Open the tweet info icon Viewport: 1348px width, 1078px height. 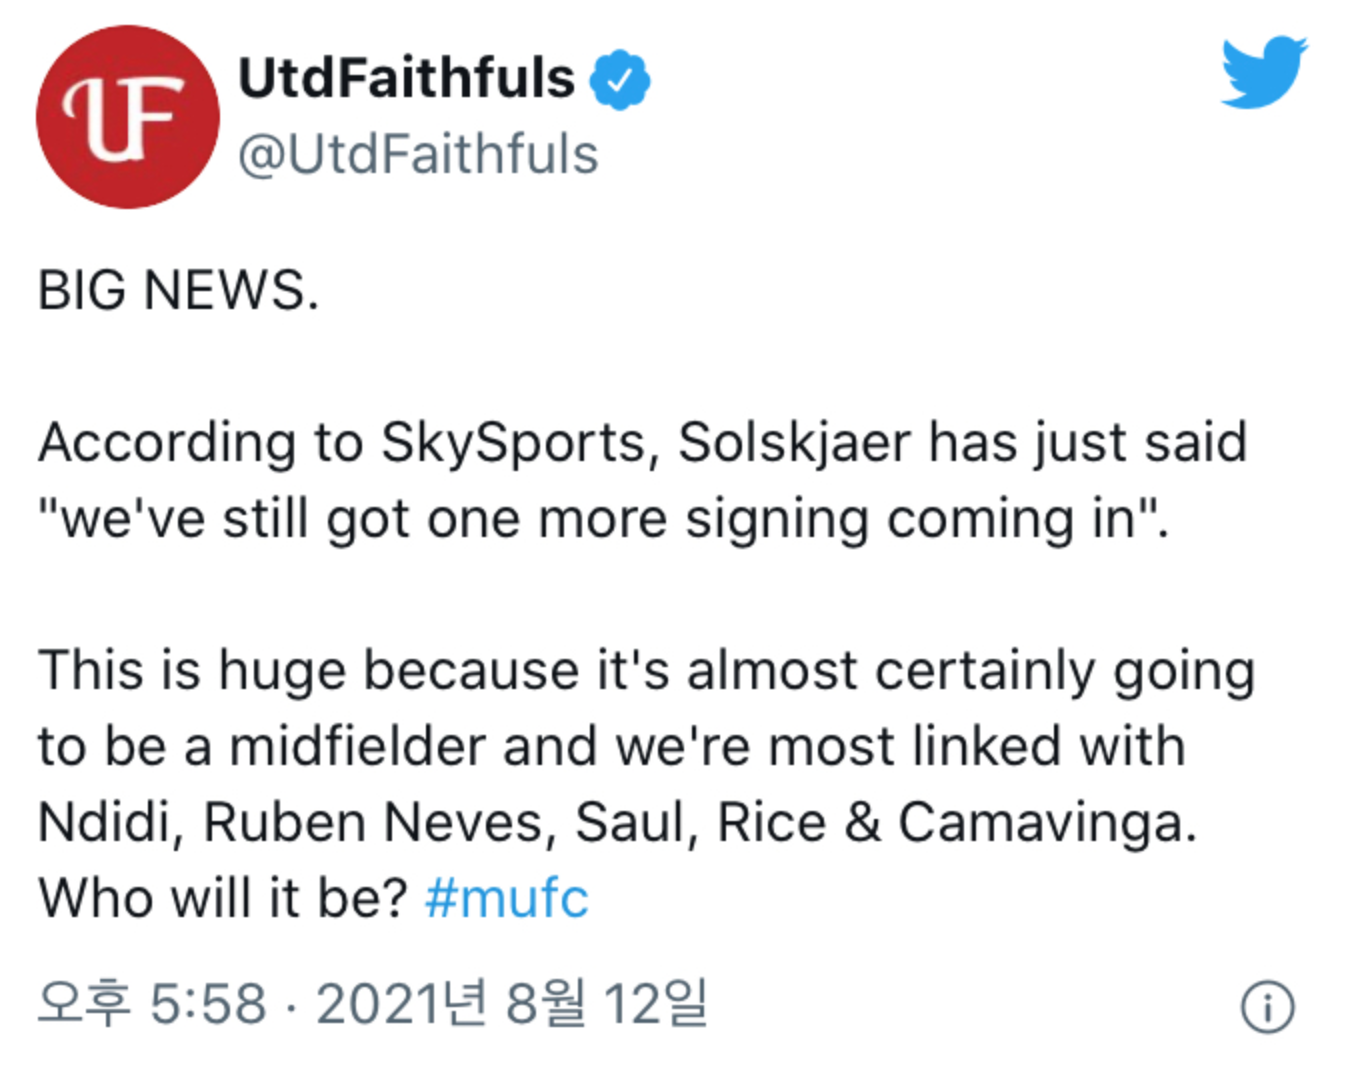click(x=1267, y=1006)
